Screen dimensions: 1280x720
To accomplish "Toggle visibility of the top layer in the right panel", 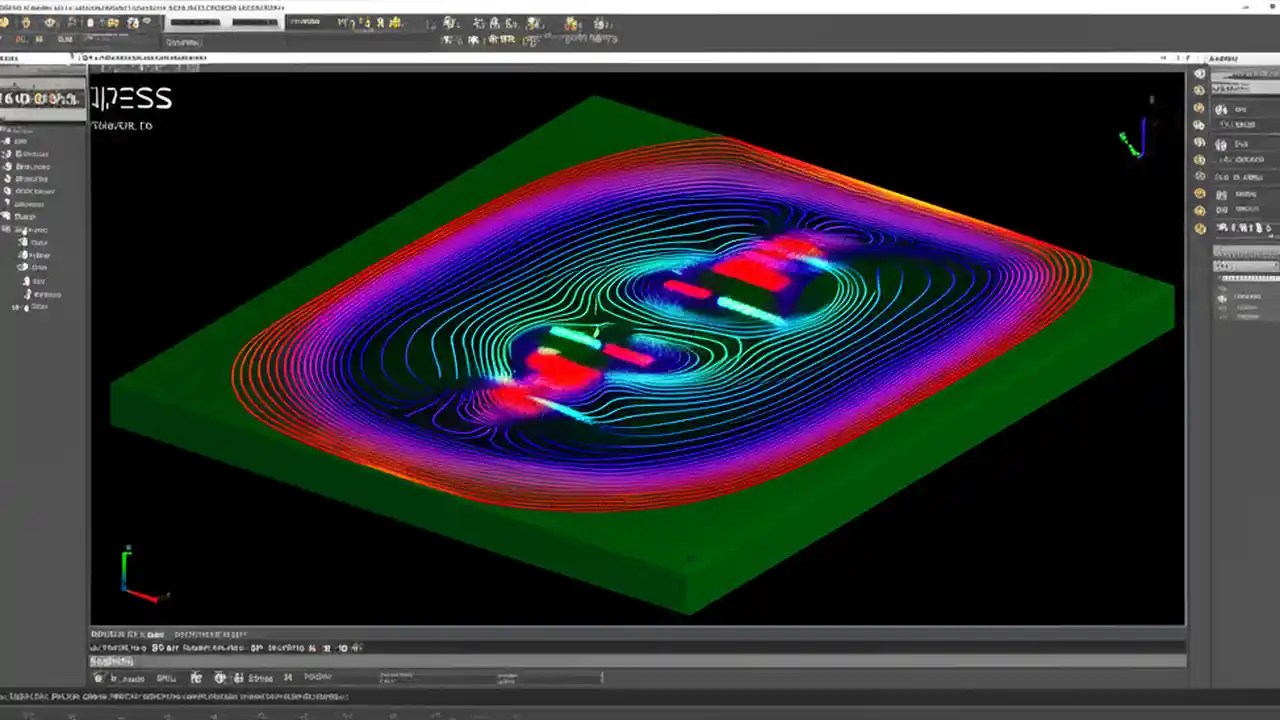I will [1200, 74].
